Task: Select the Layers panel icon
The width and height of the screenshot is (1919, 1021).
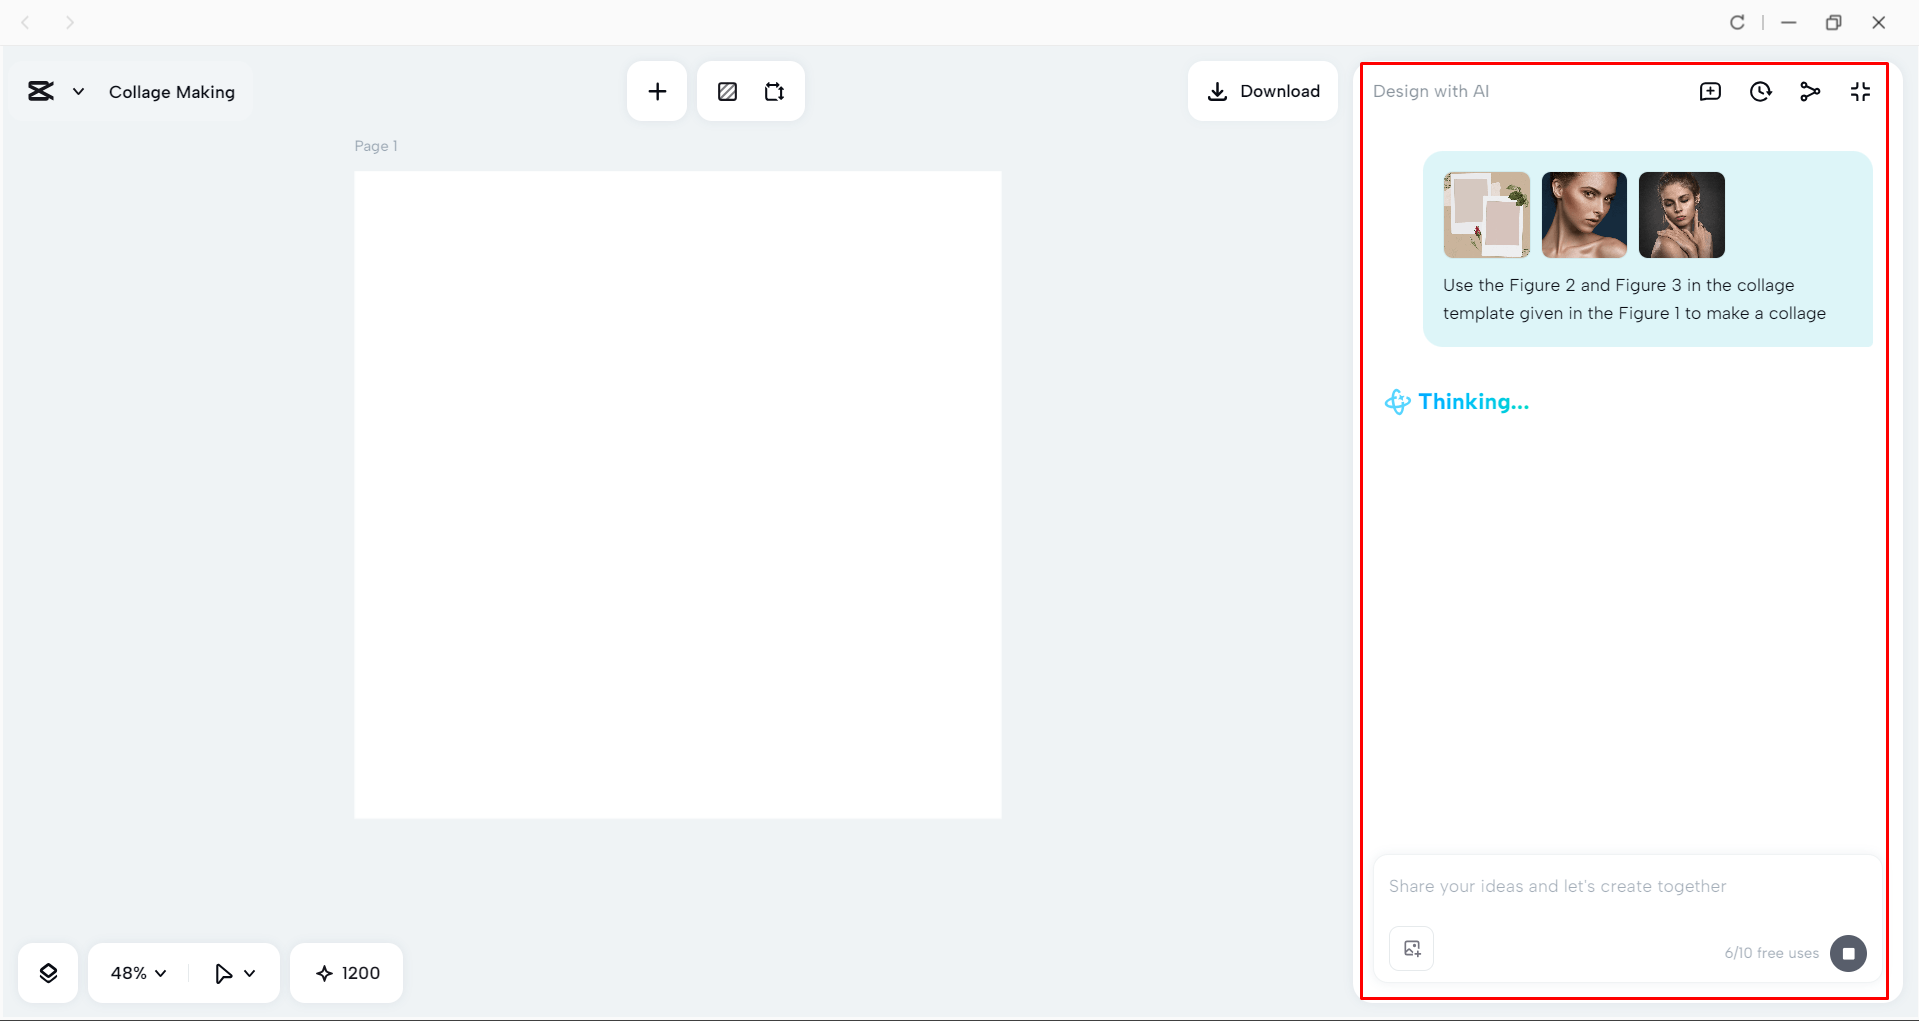Action: coord(47,972)
